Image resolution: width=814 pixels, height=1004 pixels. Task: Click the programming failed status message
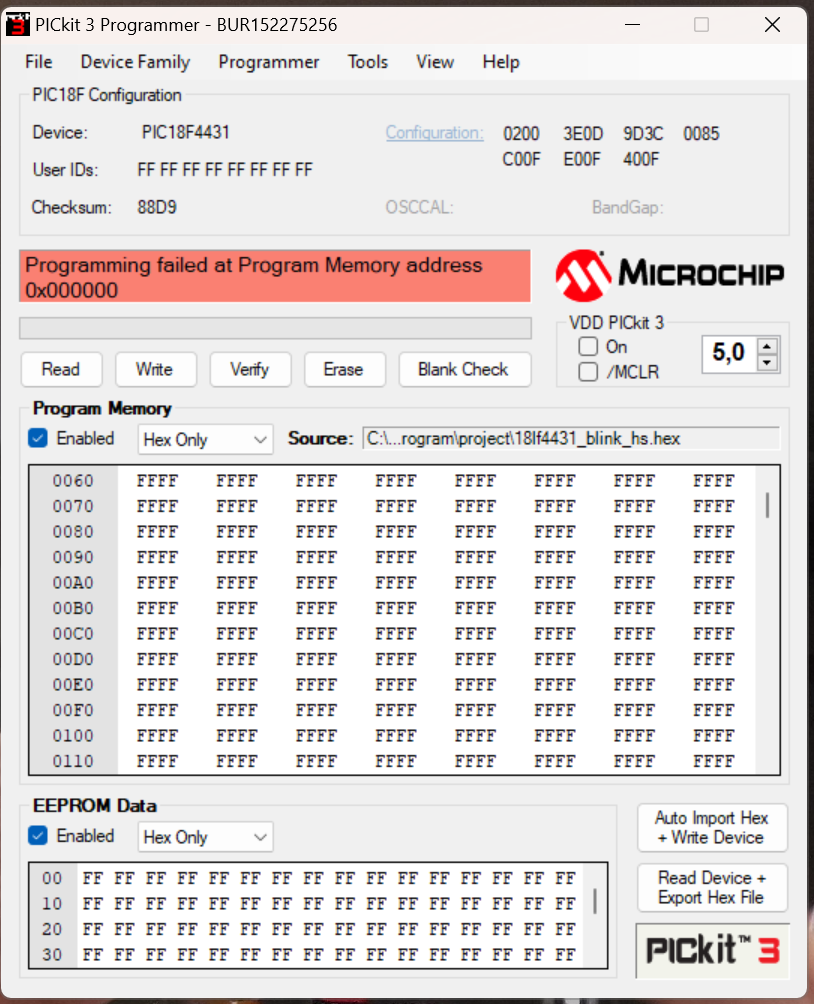tap(275, 277)
